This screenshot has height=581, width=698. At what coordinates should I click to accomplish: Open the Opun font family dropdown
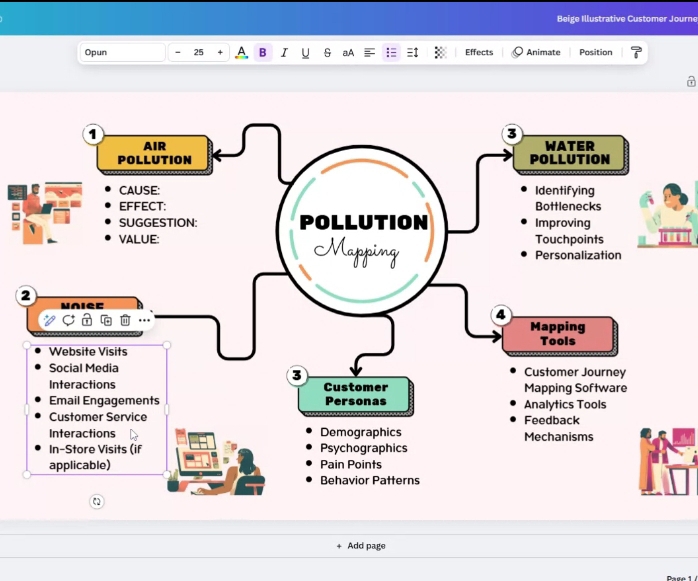tap(122, 52)
